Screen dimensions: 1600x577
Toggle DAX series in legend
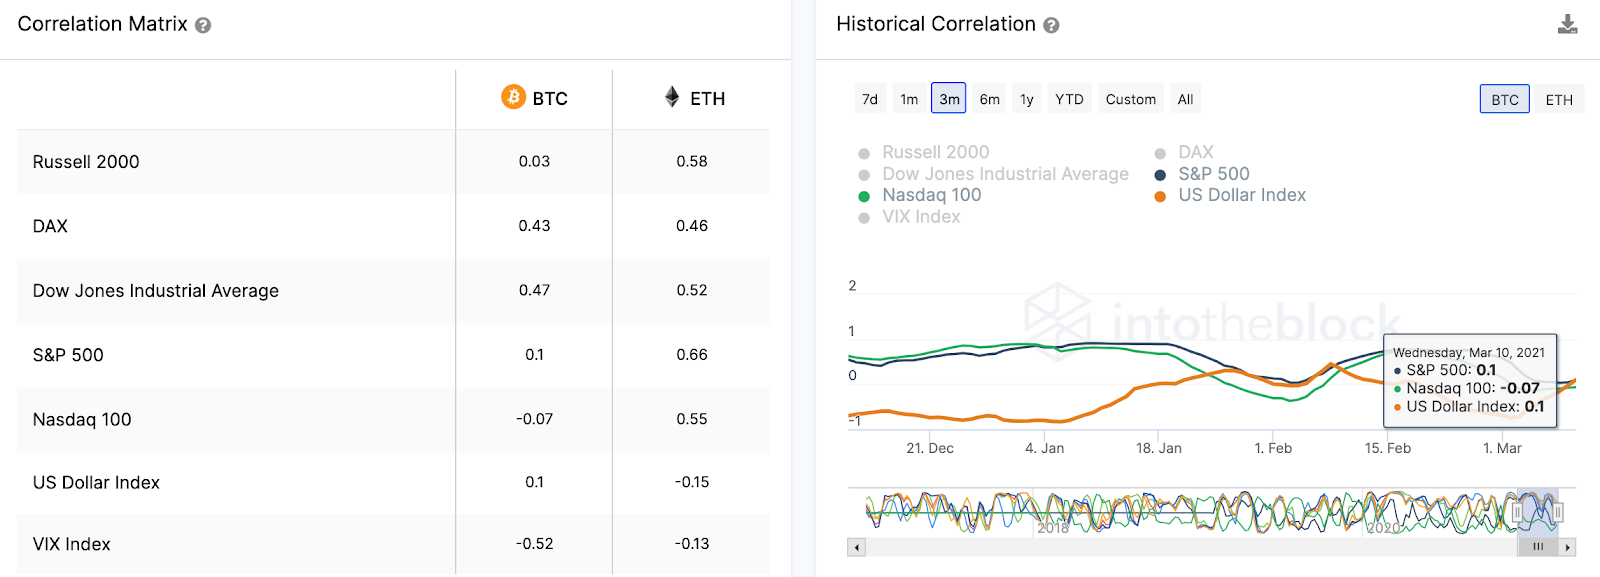[x=1184, y=152]
